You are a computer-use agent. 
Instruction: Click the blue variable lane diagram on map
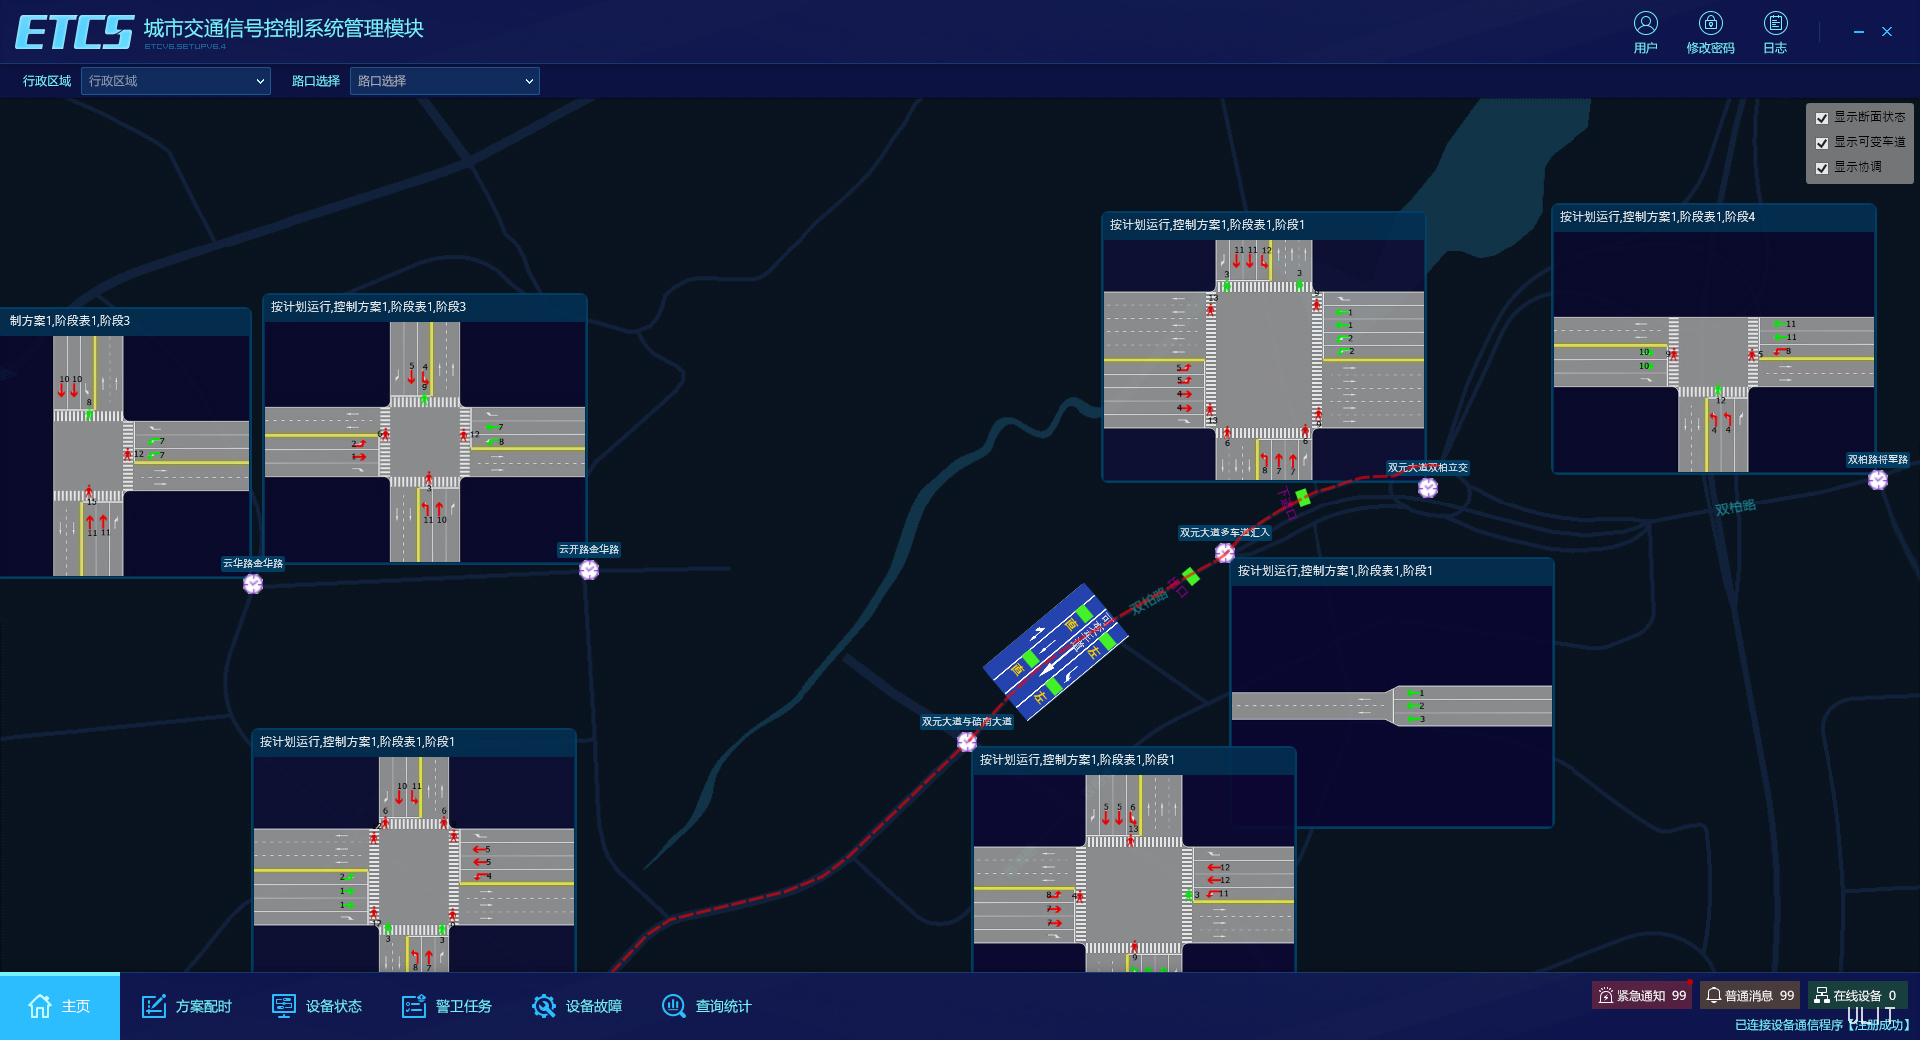coord(1055,652)
